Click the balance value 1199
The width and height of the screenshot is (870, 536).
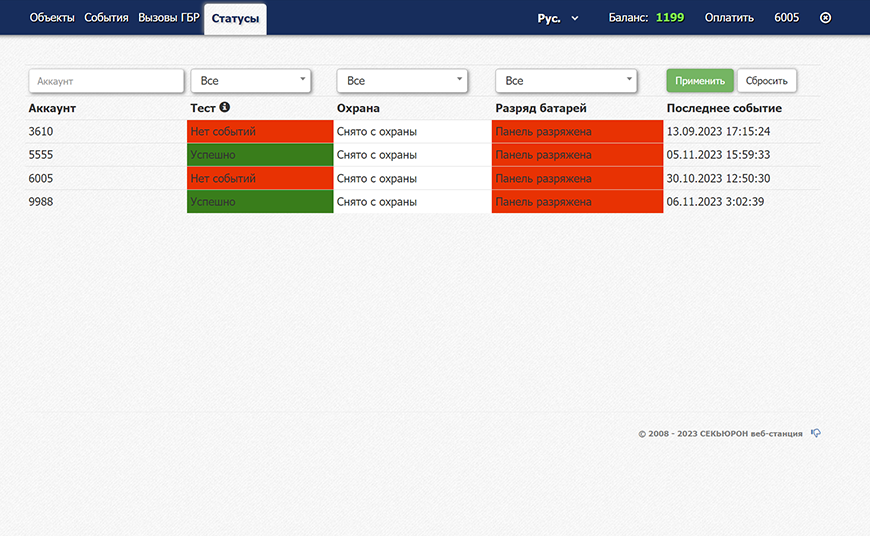[x=670, y=18]
